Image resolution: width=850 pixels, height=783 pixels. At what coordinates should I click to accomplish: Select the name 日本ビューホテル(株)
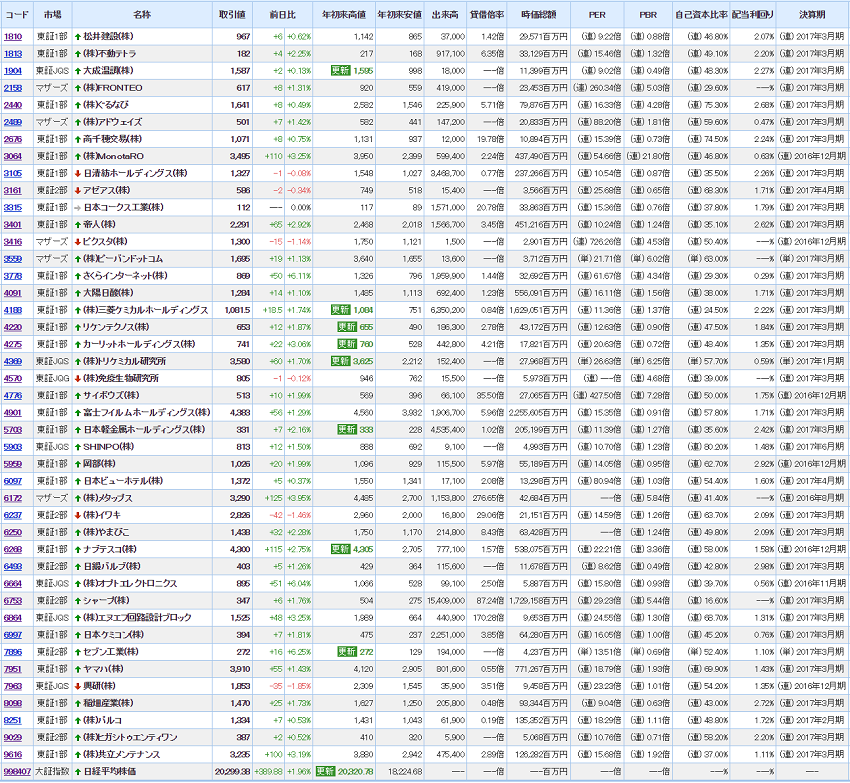(x=123, y=481)
